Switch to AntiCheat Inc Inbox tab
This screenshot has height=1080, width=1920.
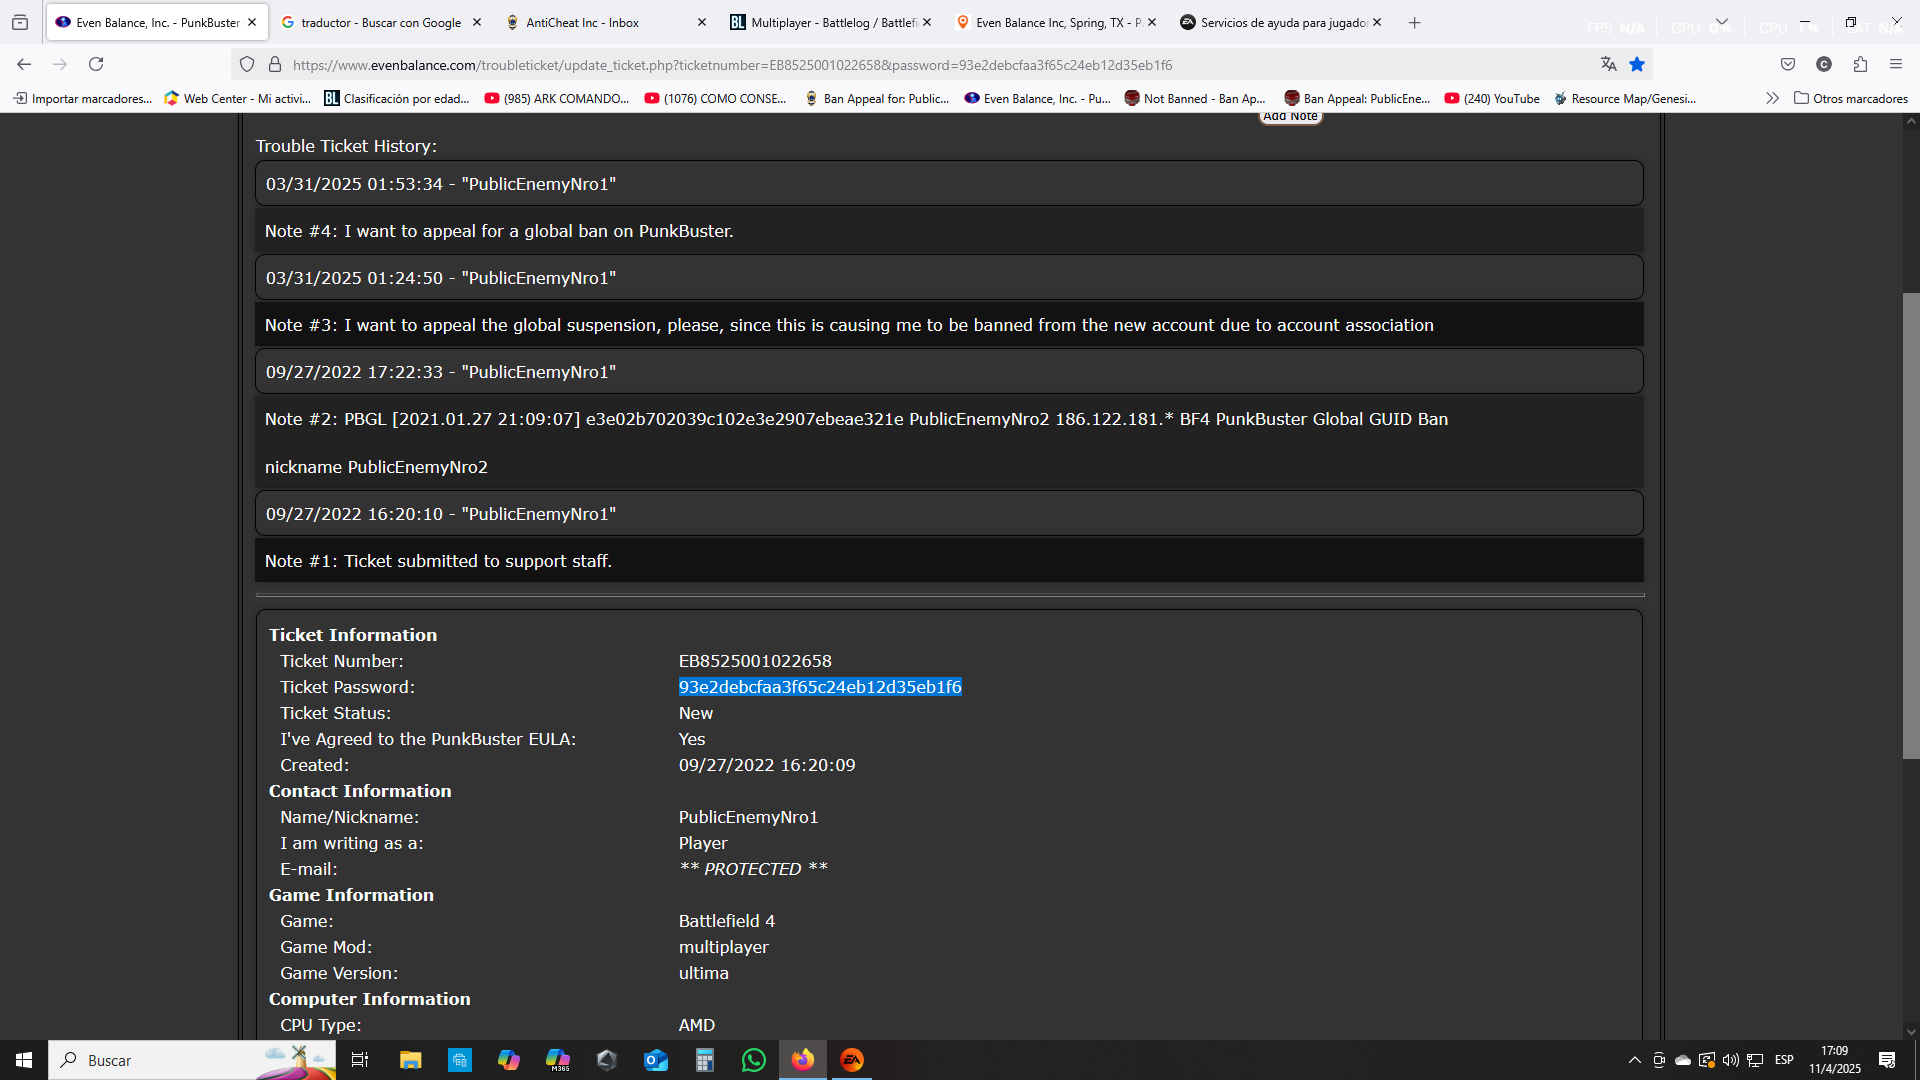[x=605, y=22]
